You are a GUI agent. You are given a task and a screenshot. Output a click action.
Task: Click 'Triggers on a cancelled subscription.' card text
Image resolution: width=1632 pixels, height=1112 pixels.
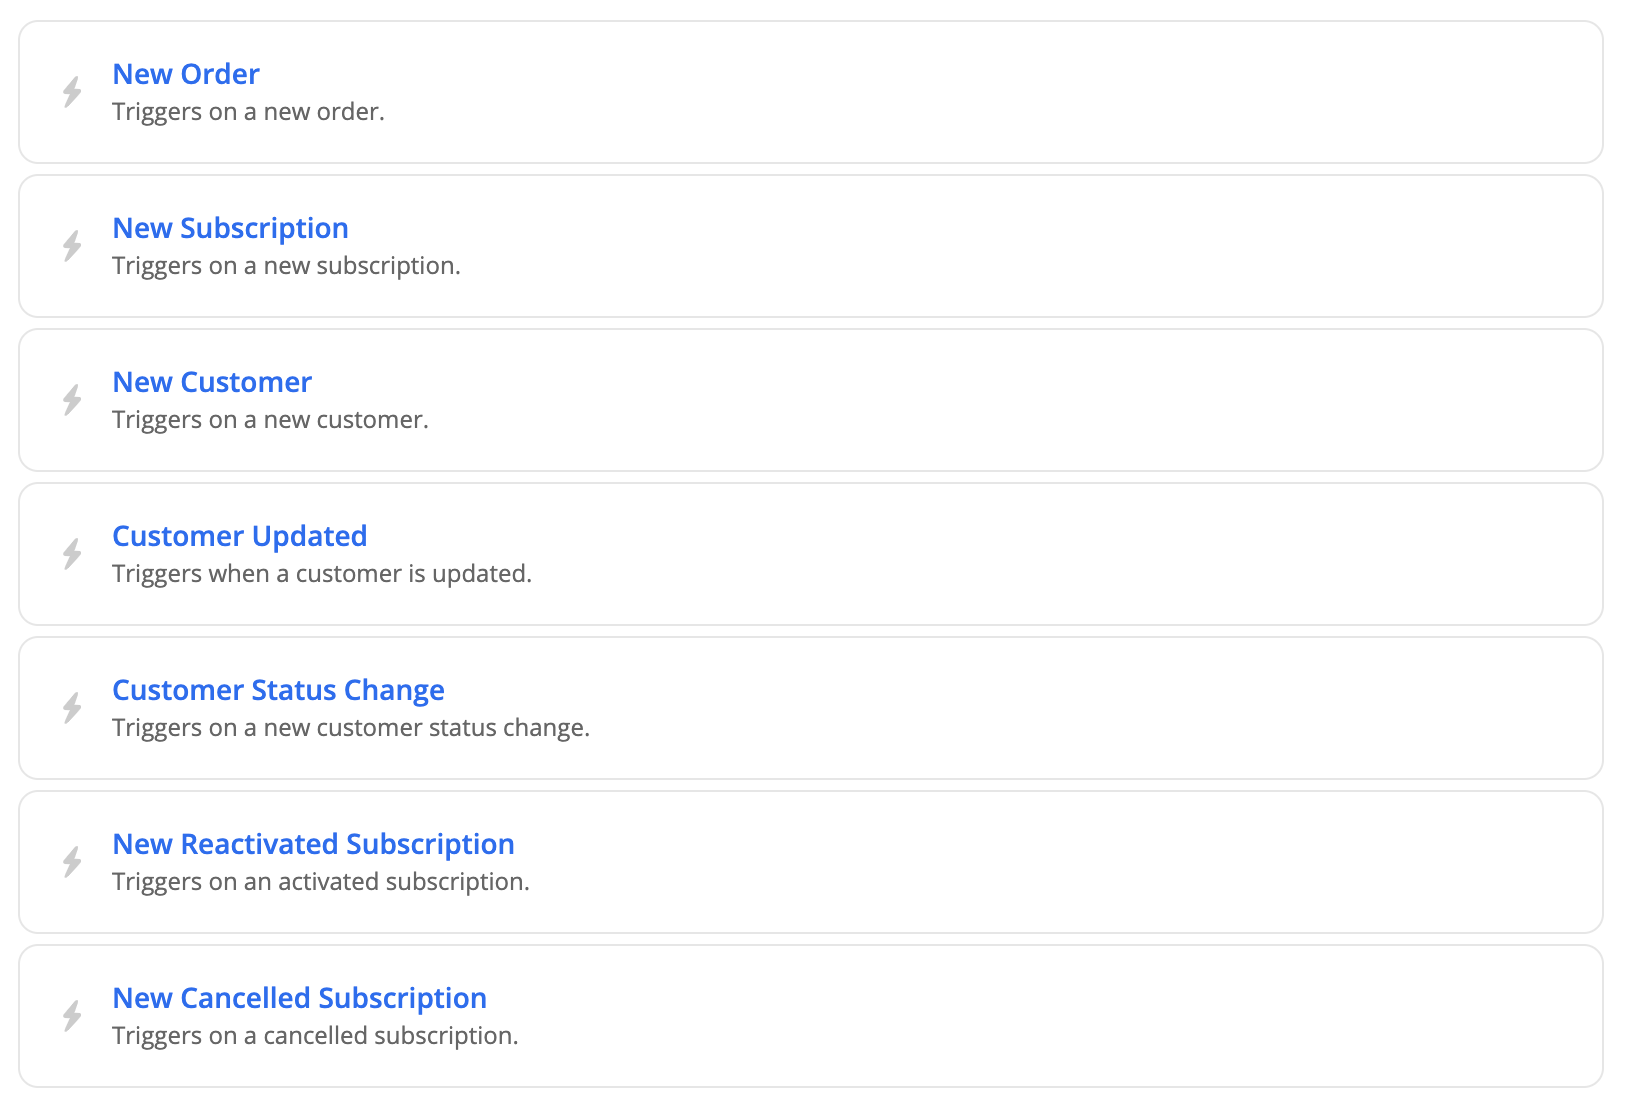315,1036
